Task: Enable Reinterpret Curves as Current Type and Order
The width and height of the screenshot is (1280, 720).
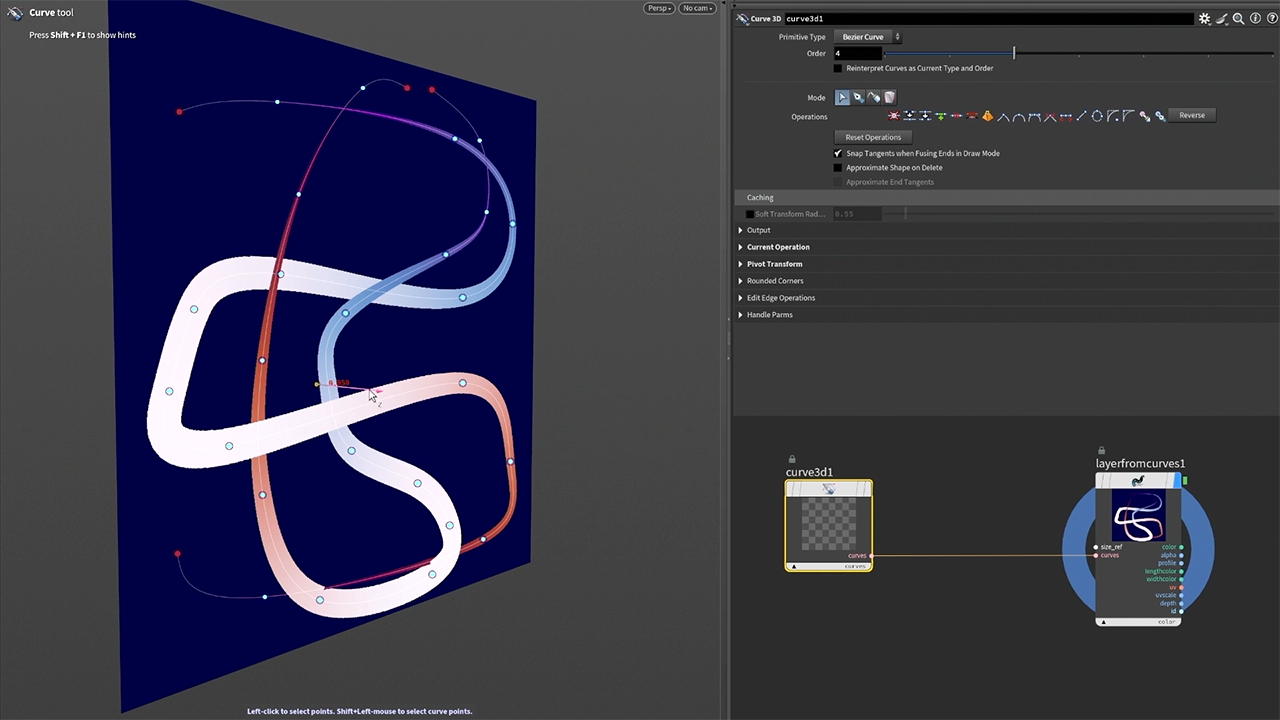Action: click(x=838, y=68)
